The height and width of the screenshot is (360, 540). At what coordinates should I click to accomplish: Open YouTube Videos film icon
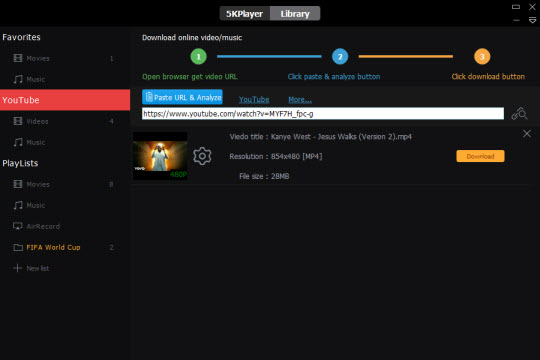coord(18,121)
